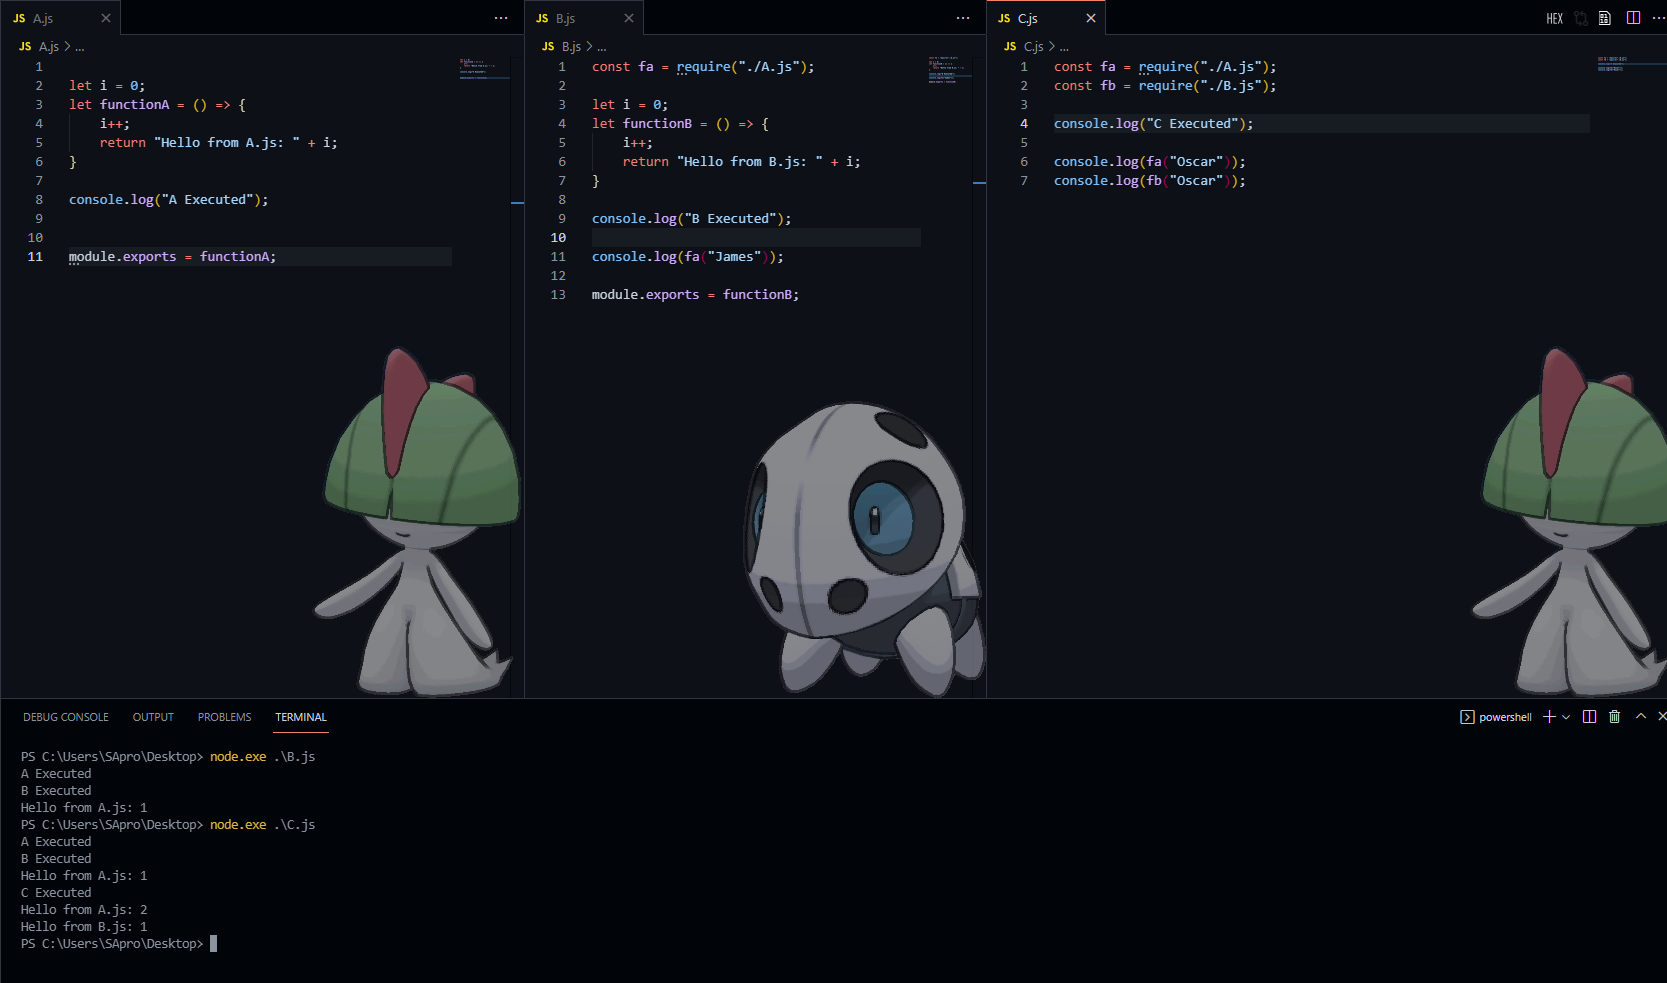Click the powershell terminal profile icon
The height and width of the screenshot is (983, 1667).
pos(1467,717)
